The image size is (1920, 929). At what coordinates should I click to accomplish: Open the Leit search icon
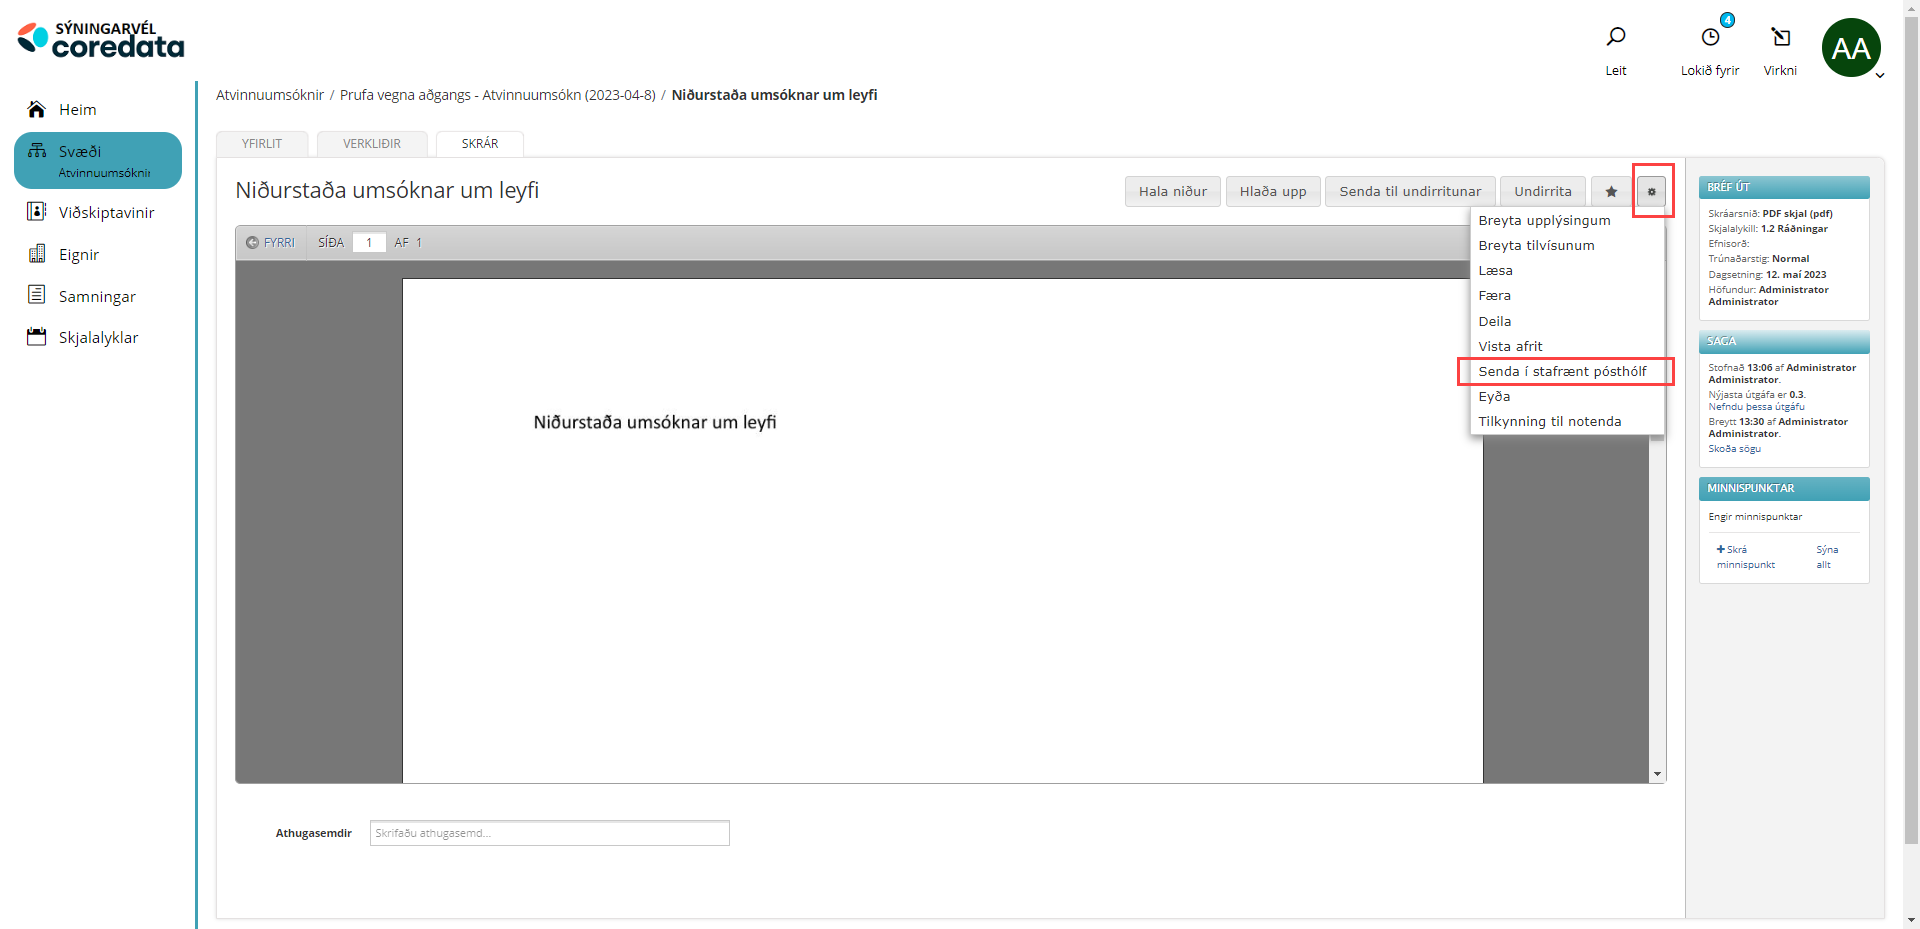pyautogui.click(x=1615, y=38)
